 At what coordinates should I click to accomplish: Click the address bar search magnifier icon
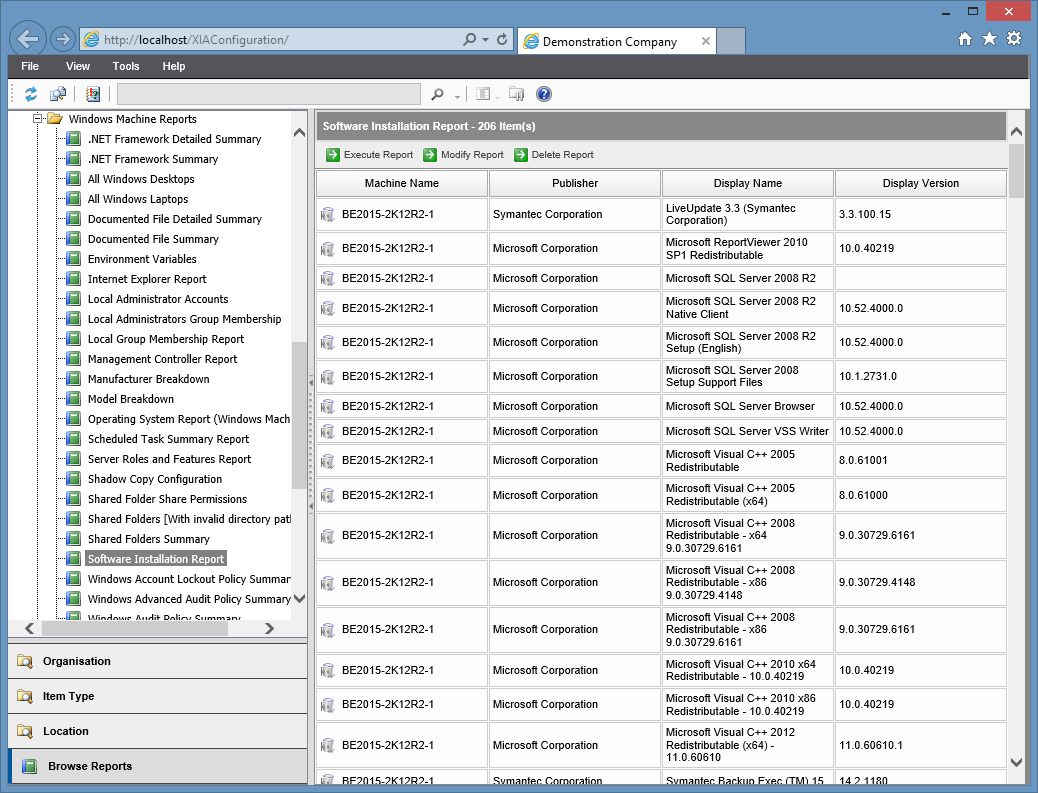point(469,39)
